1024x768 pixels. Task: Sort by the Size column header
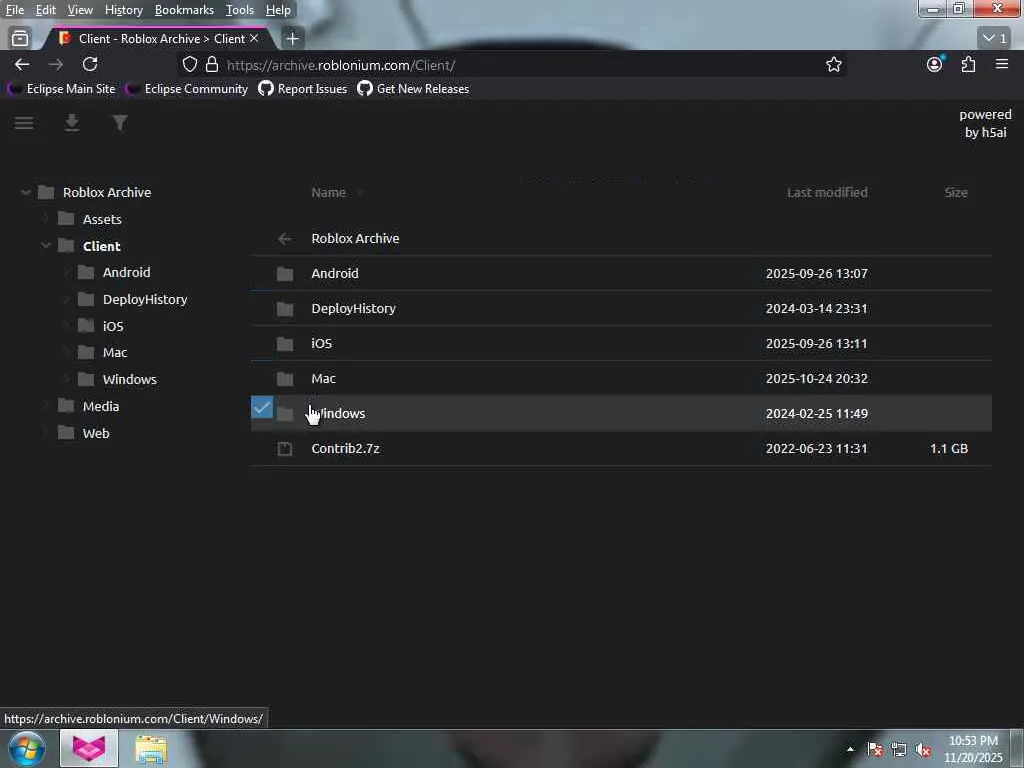(956, 192)
